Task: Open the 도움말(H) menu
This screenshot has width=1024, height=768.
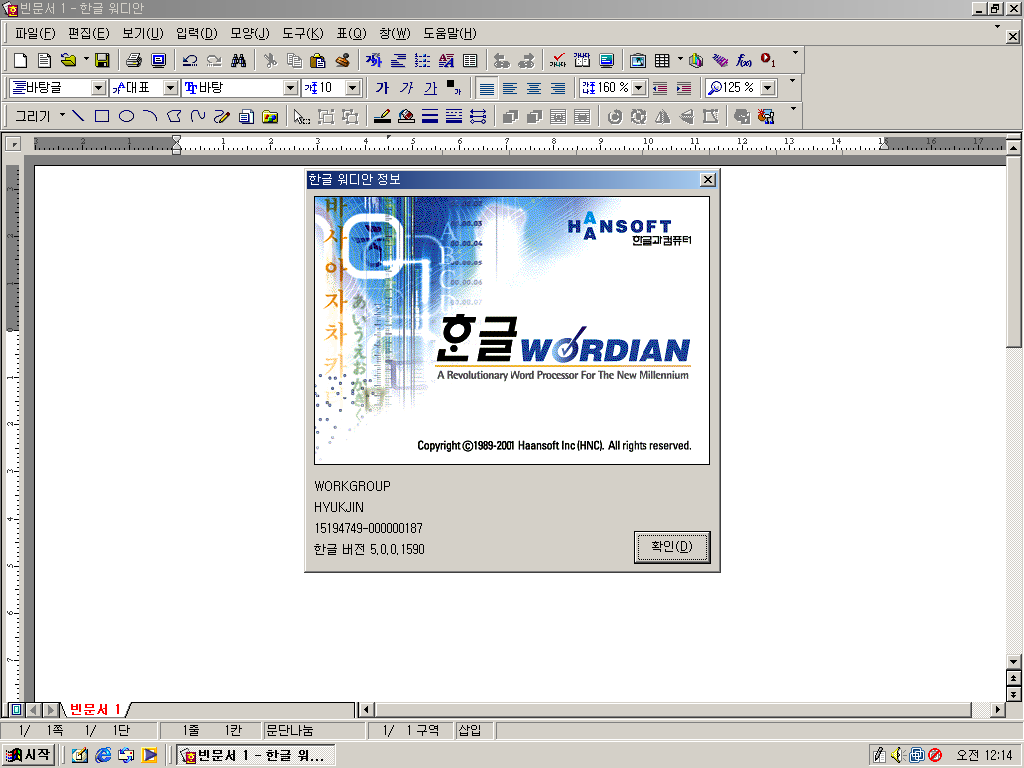Action: (450, 33)
